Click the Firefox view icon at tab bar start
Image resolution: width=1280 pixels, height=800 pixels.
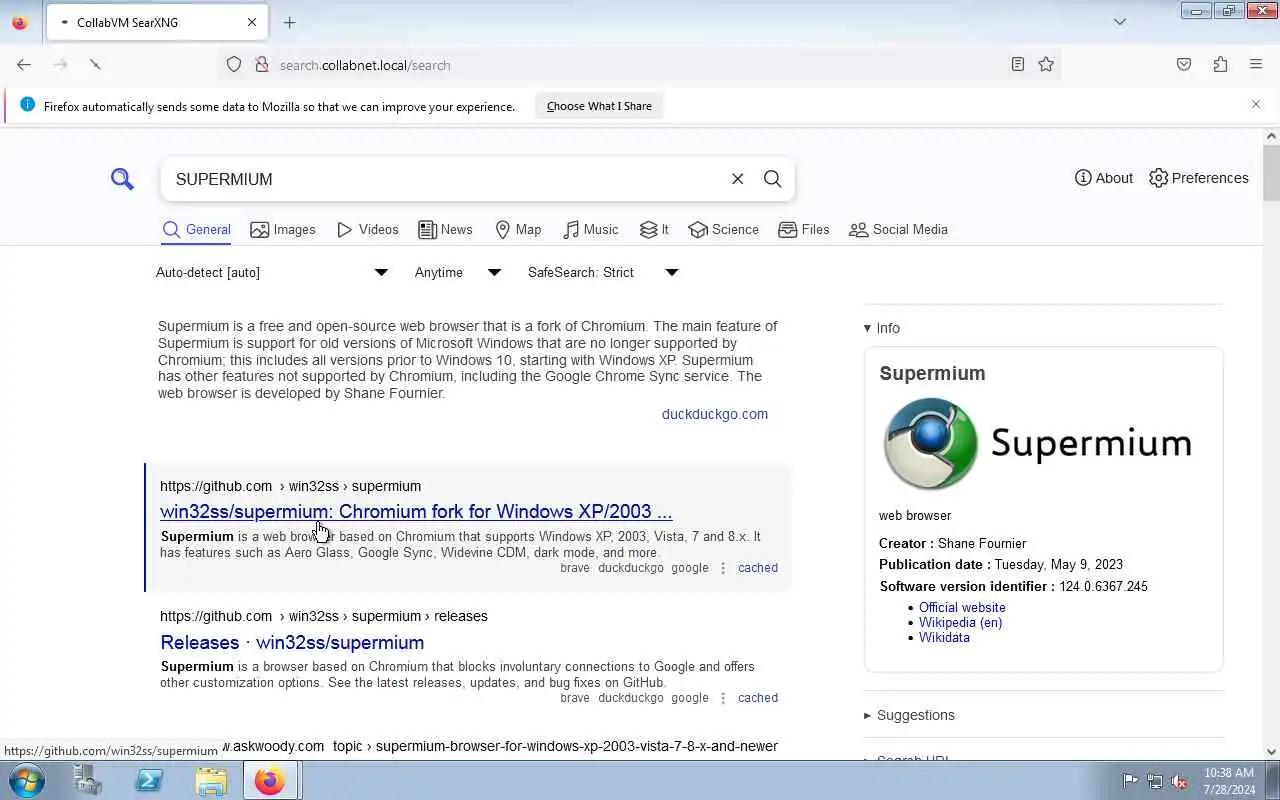(x=19, y=22)
